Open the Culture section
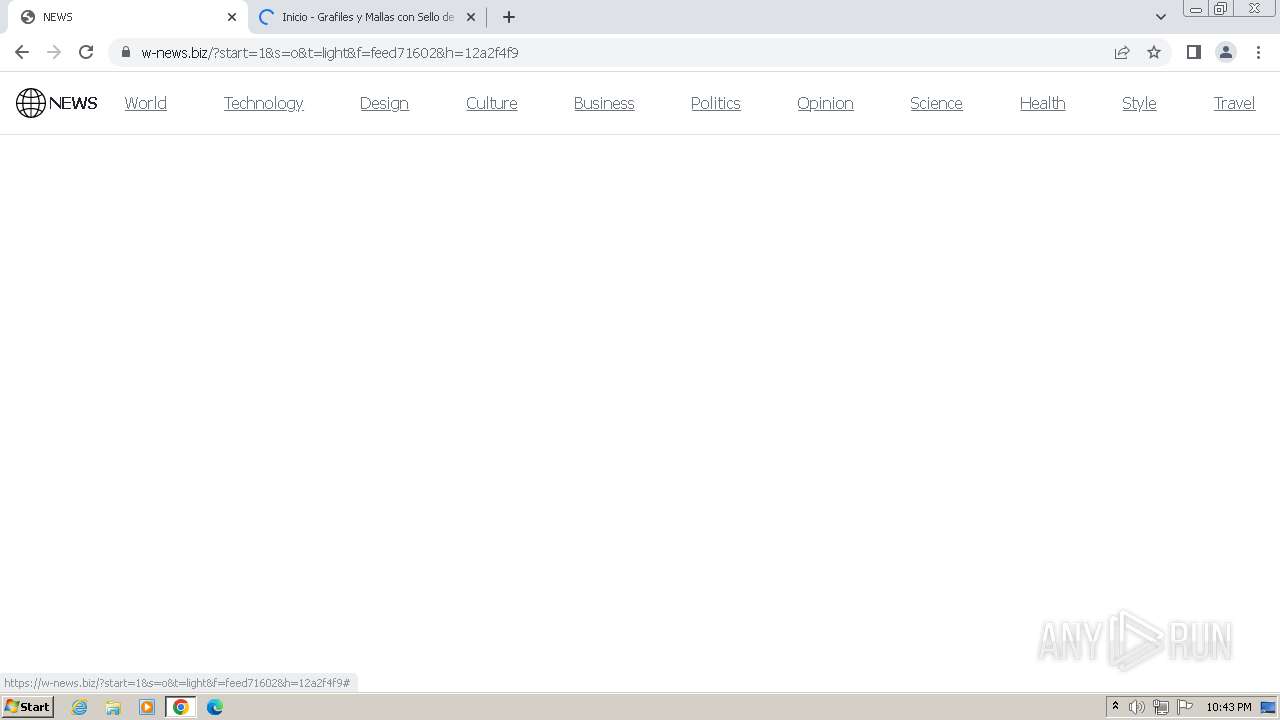 491,103
